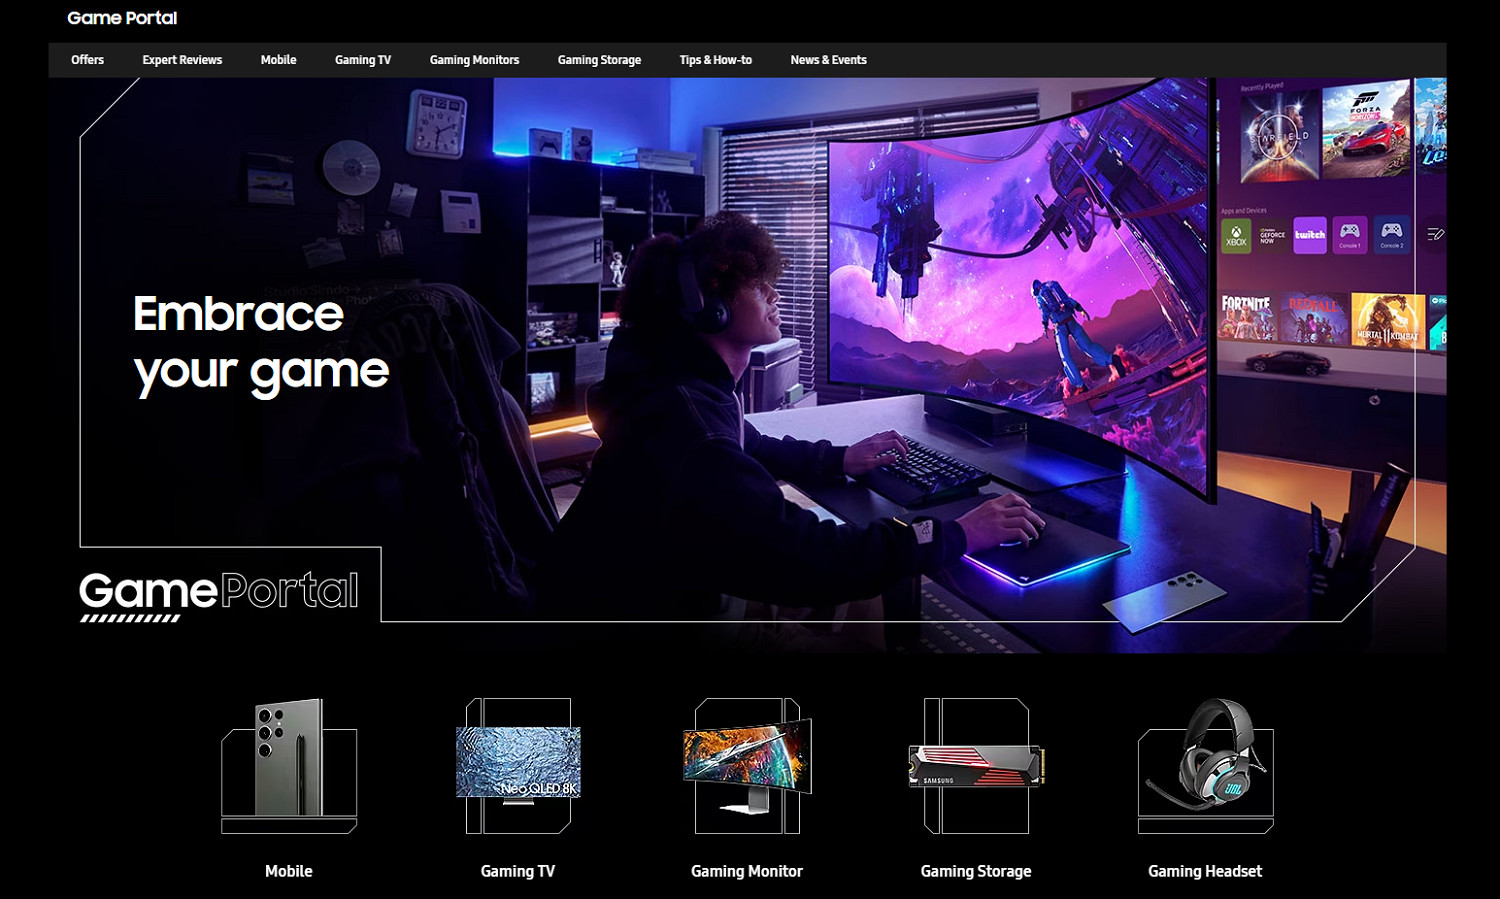The image size is (1500, 899).
Task: Click the Mobile phone category icon
Action: [289, 765]
